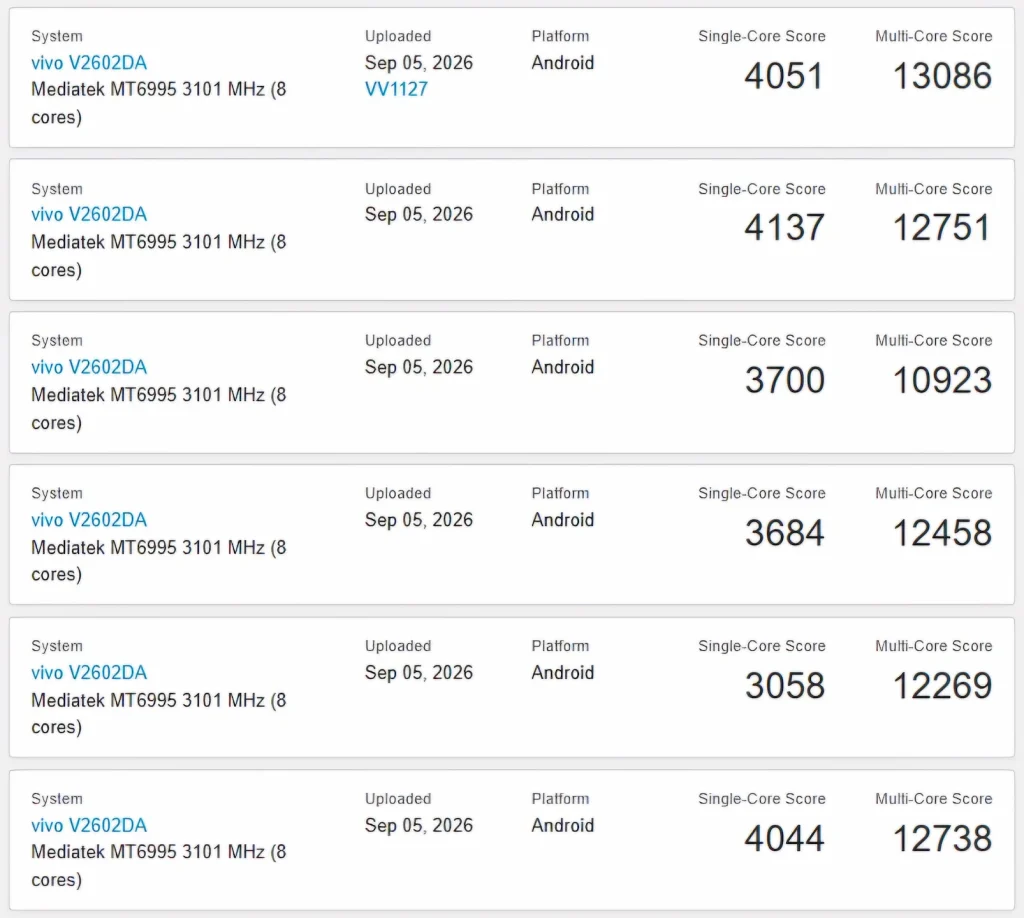Click the 12458 multi-core score
Image resolution: width=1024 pixels, height=918 pixels.
coord(942,533)
